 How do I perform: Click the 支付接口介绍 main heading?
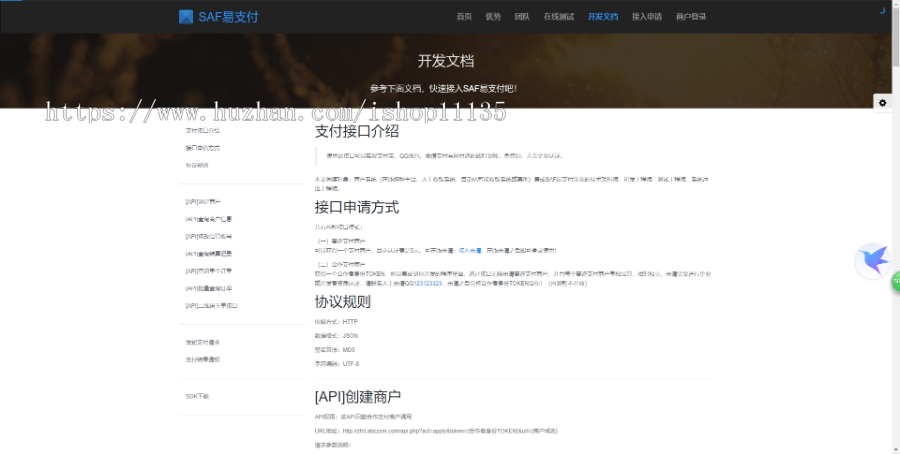(x=356, y=131)
